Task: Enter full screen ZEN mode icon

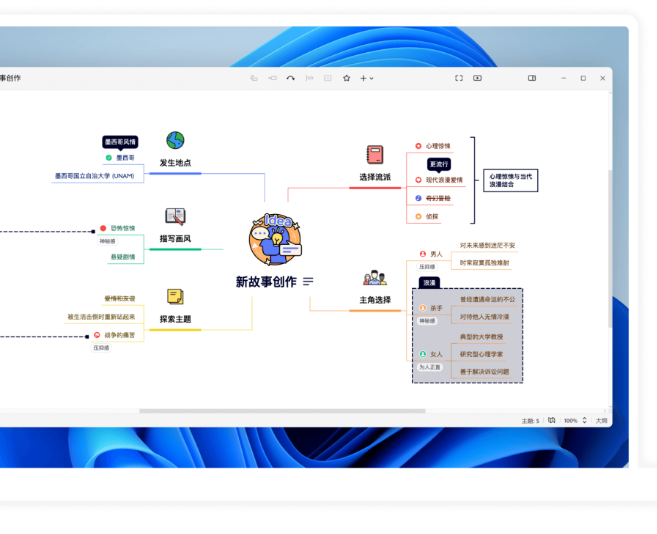Action: [459, 78]
